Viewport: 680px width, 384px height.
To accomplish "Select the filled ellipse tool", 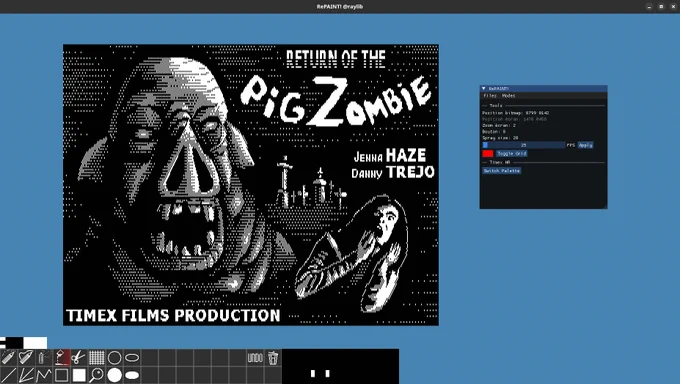I will (x=132, y=375).
